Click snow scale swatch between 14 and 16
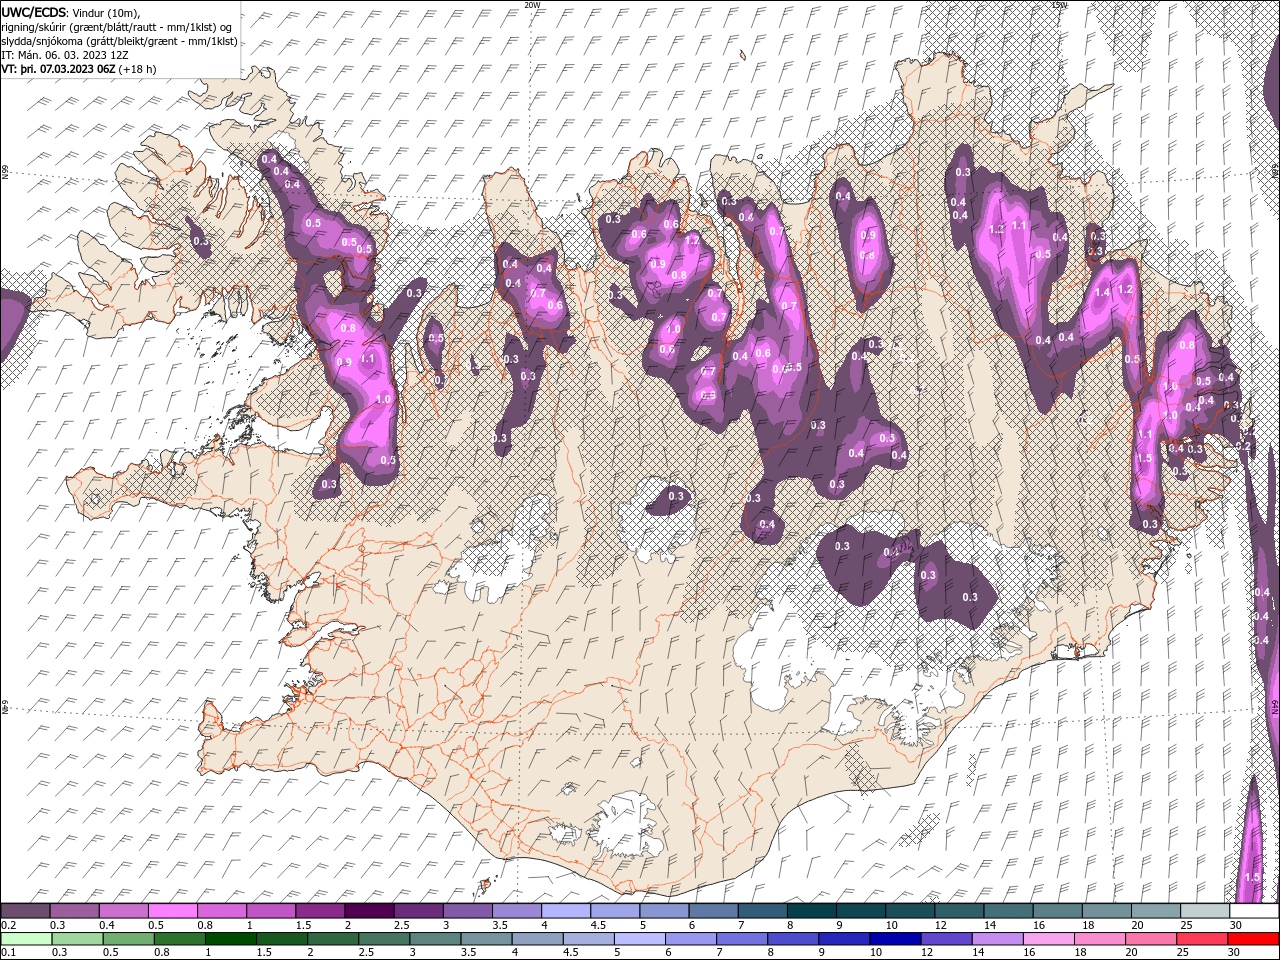 1008,911
